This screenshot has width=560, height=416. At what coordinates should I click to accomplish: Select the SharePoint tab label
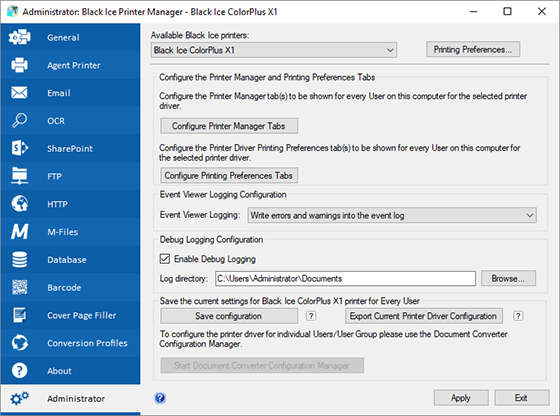tap(70, 149)
